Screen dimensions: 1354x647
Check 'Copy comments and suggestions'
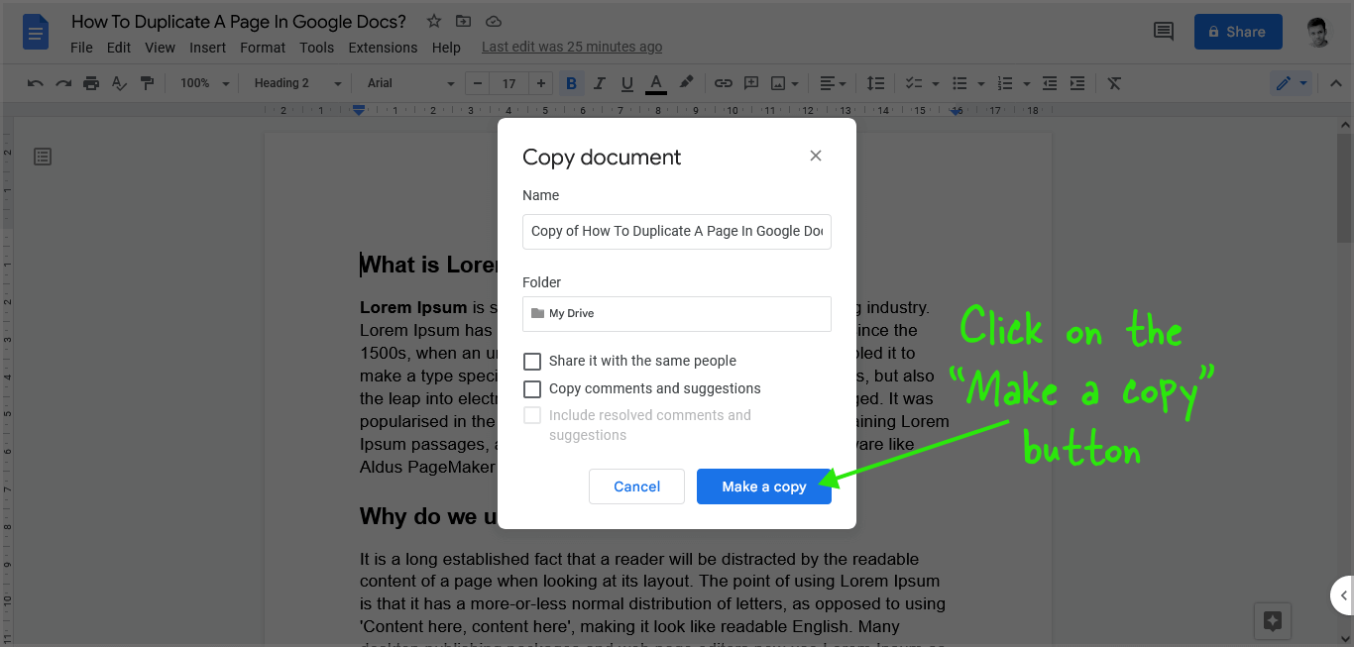coord(532,389)
